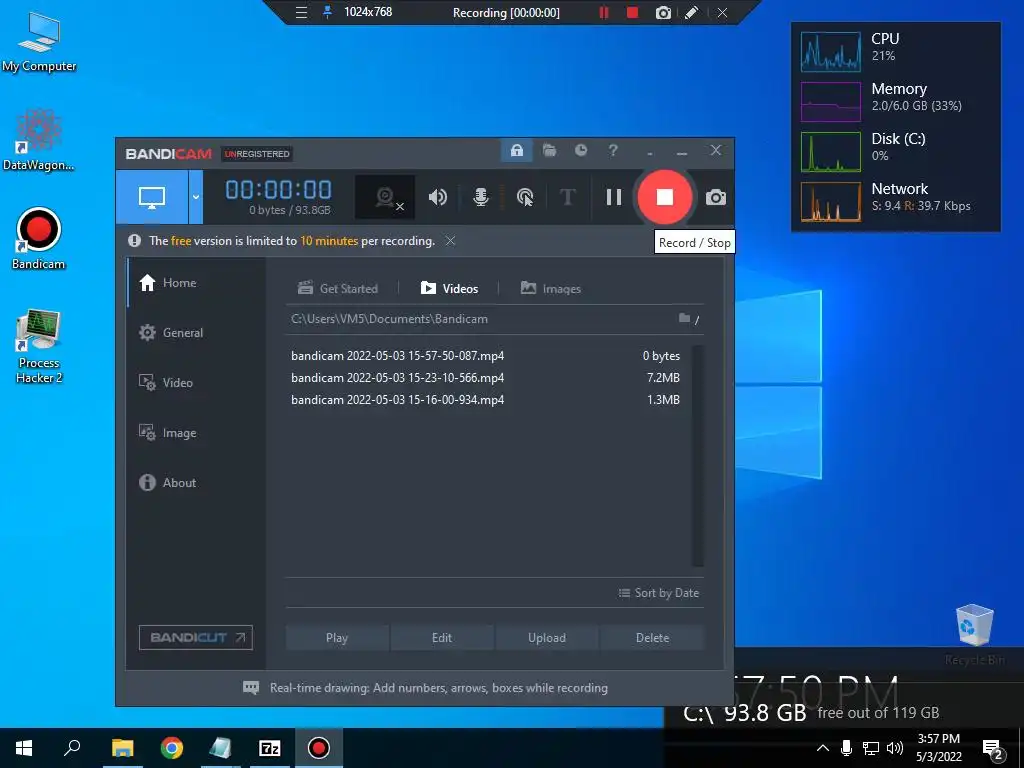Stop recording with the red round button
Image resolution: width=1024 pixels, height=768 pixels.
click(665, 197)
